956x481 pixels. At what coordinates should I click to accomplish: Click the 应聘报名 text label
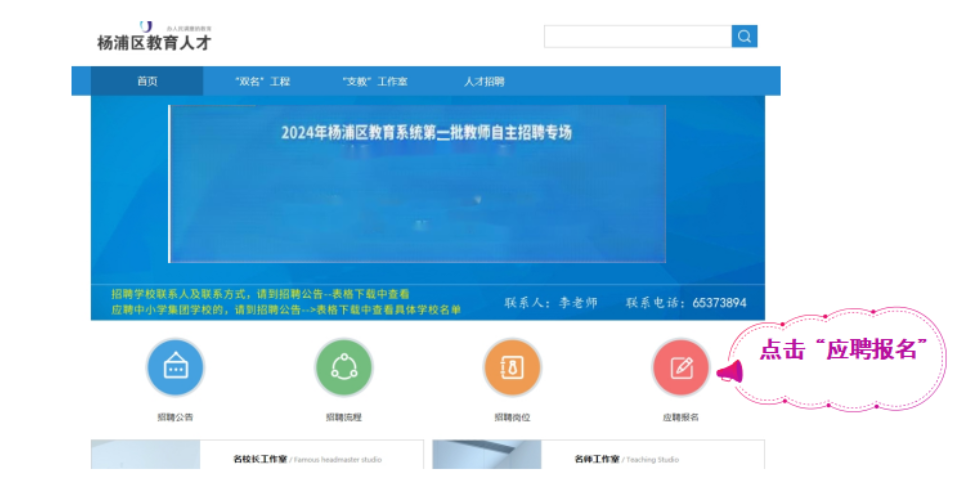click(x=680, y=417)
